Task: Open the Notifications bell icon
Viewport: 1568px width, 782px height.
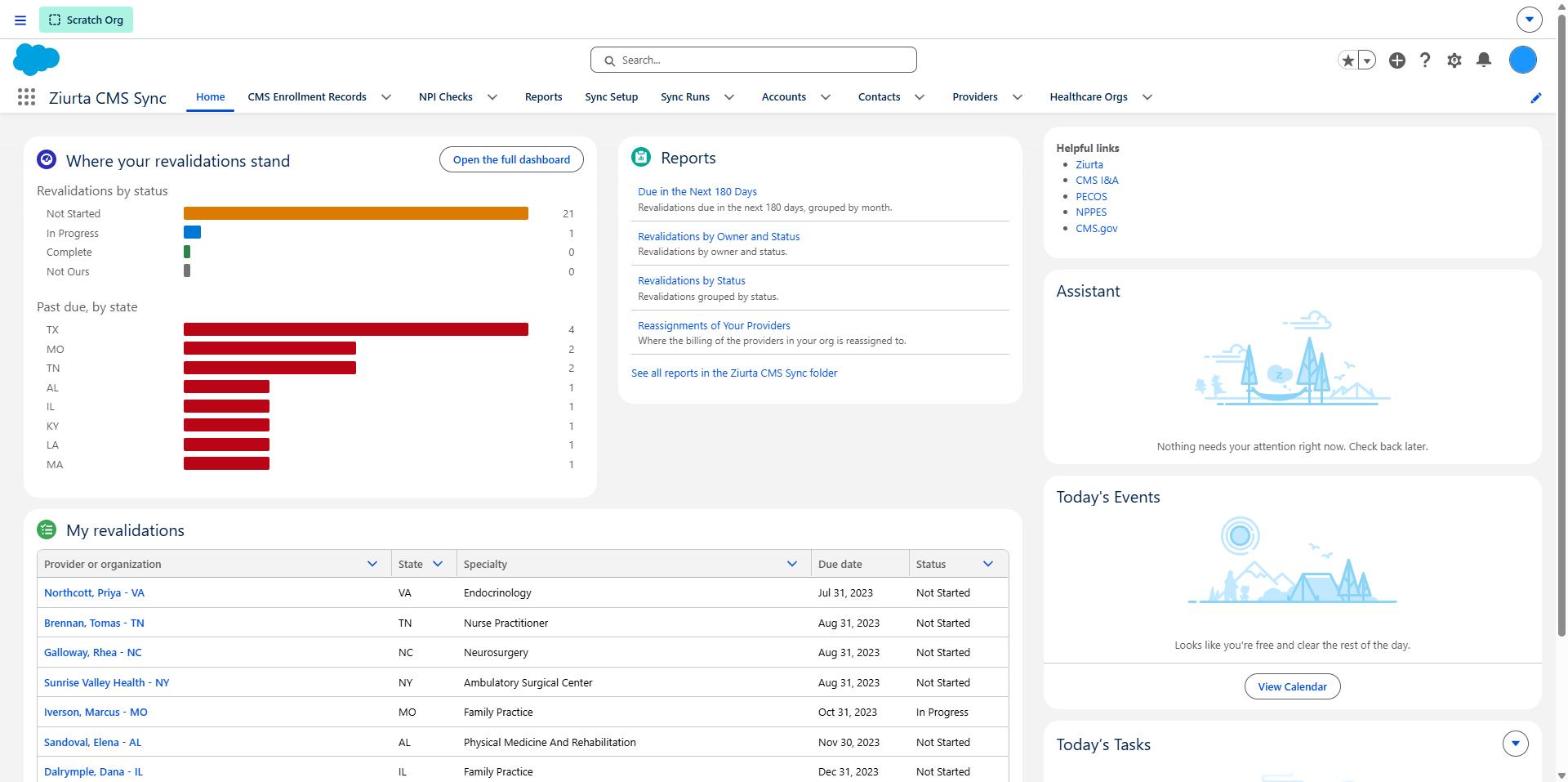Action: [1484, 60]
